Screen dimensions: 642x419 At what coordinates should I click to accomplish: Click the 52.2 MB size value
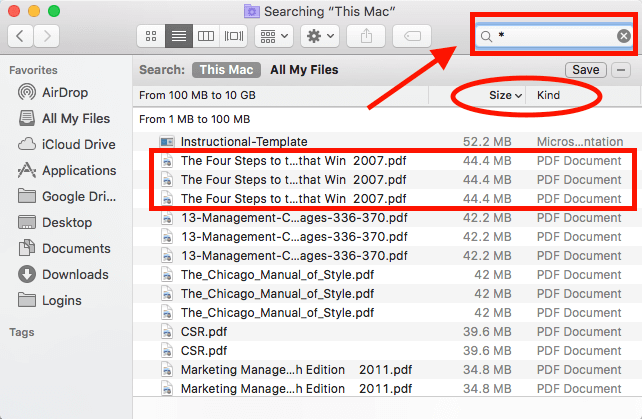coord(487,142)
